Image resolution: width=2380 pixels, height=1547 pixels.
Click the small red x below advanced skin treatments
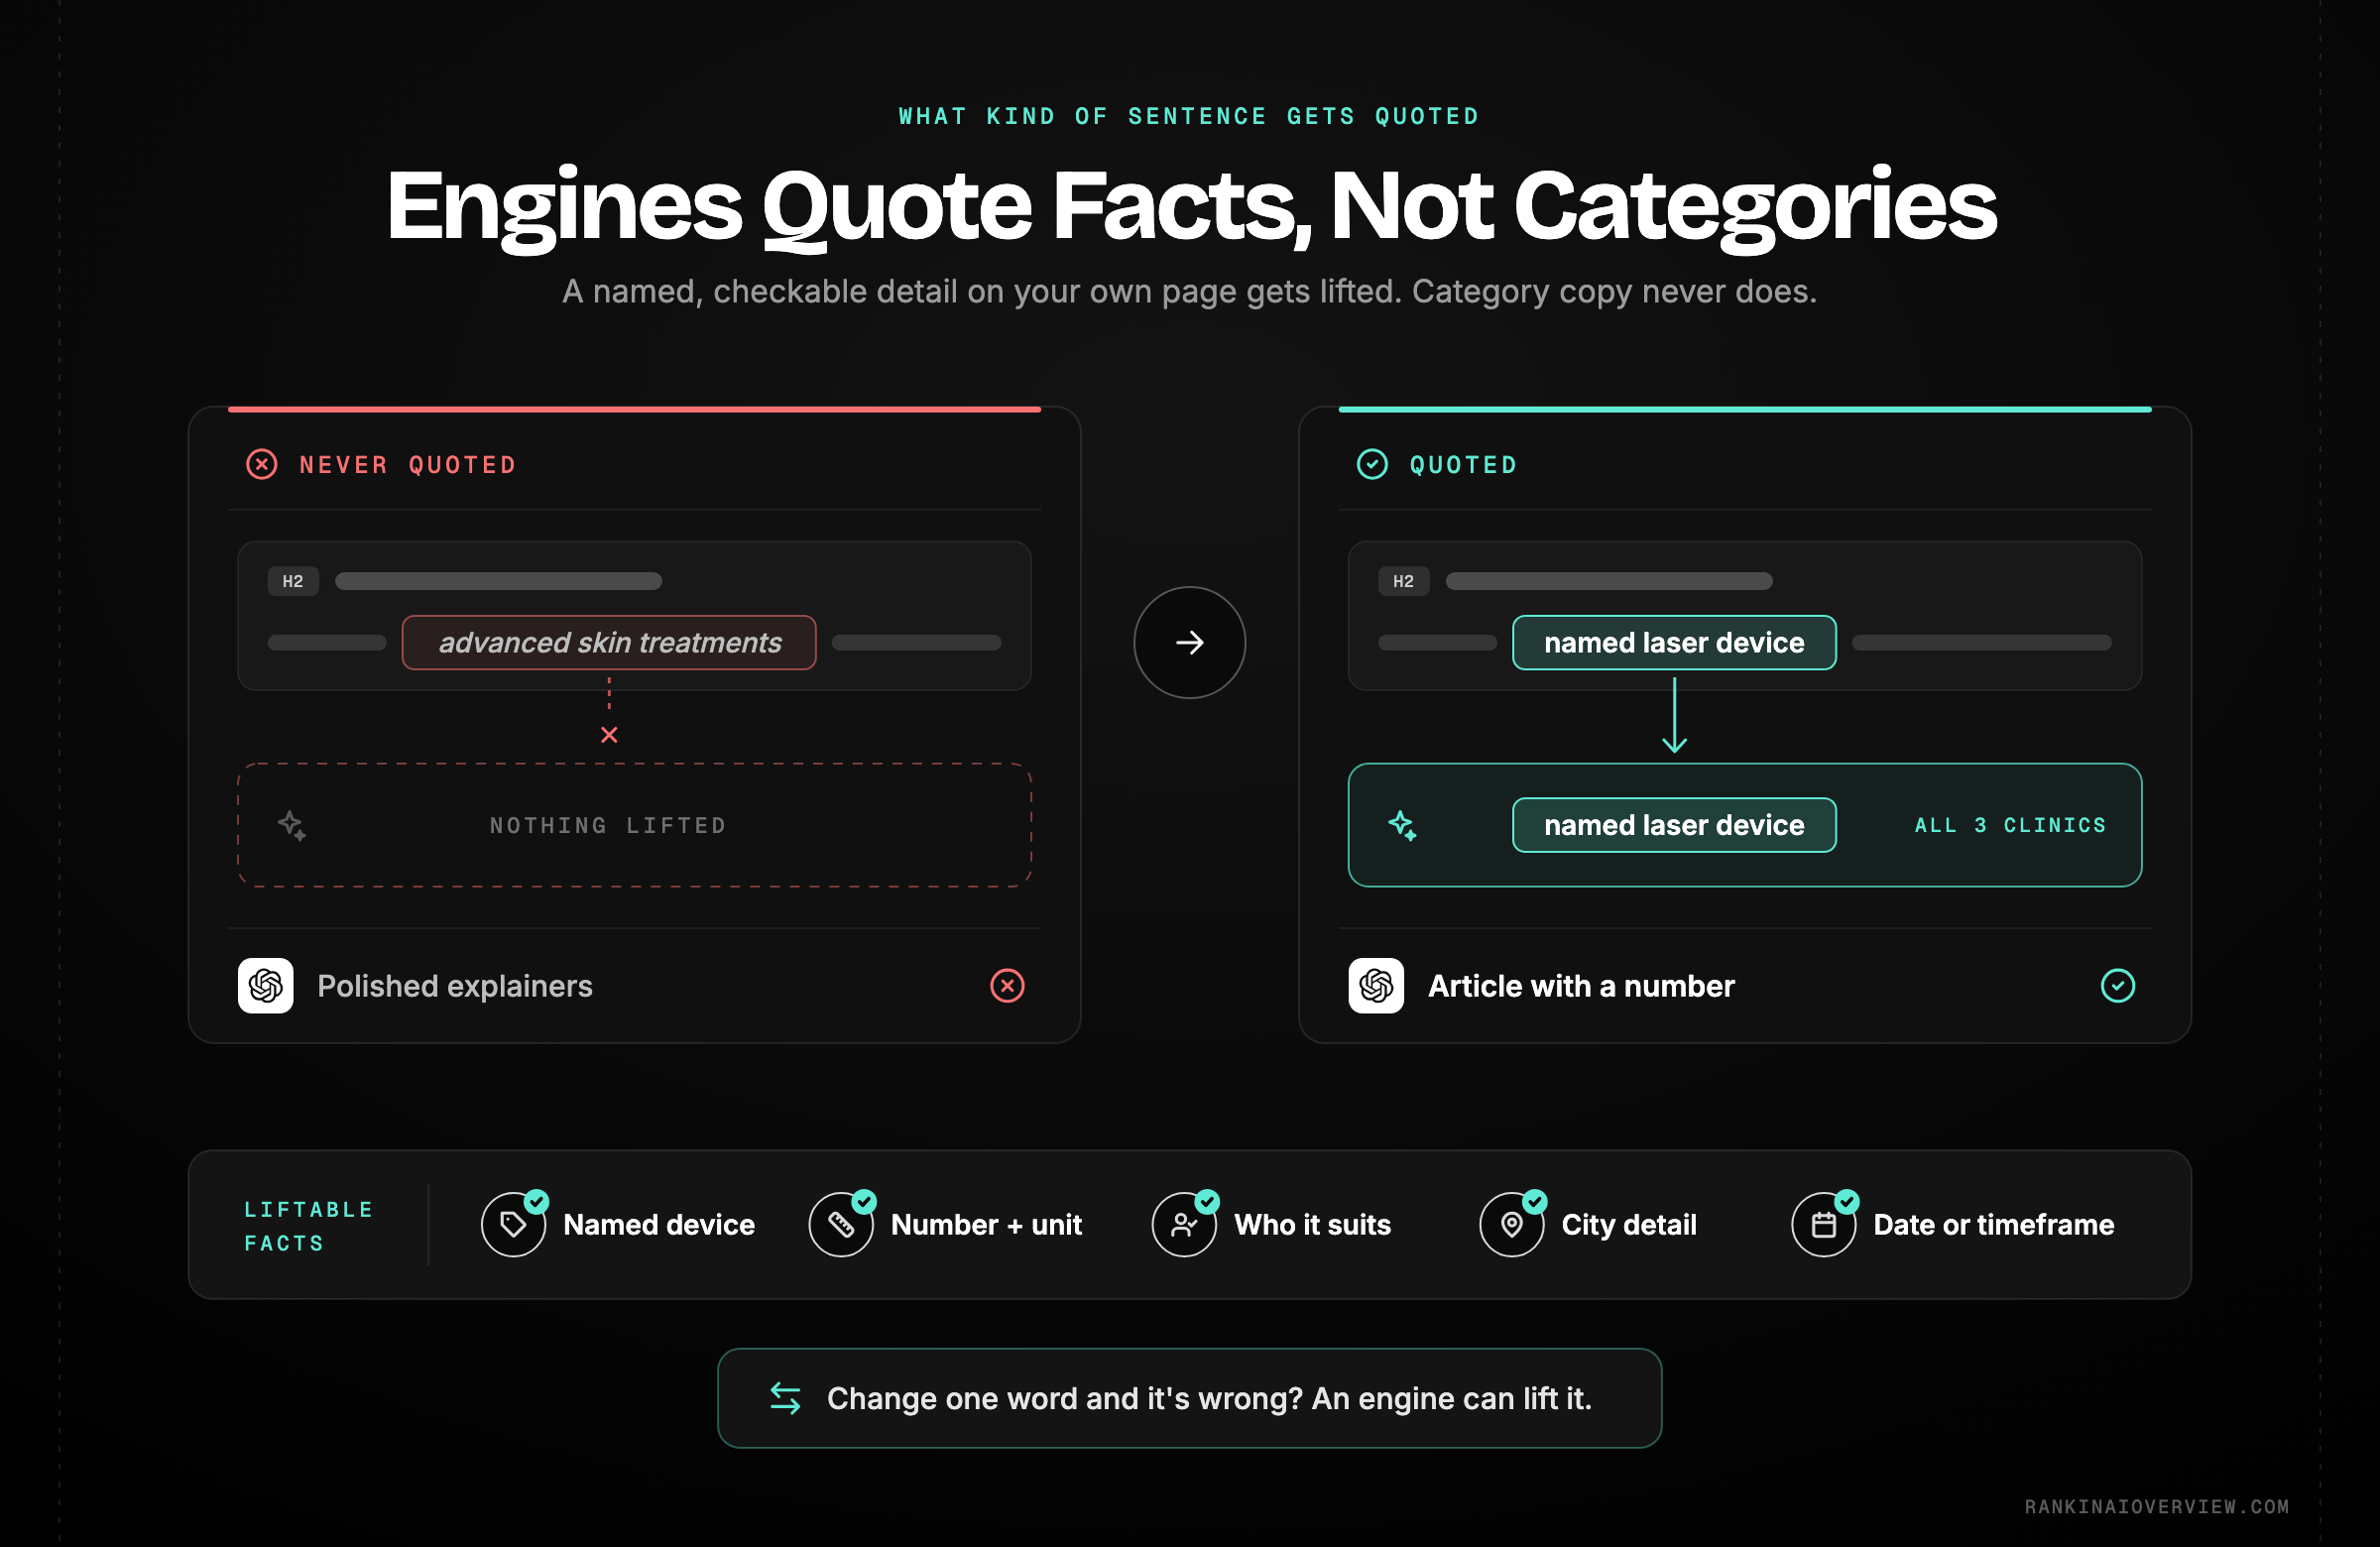[609, 734]
